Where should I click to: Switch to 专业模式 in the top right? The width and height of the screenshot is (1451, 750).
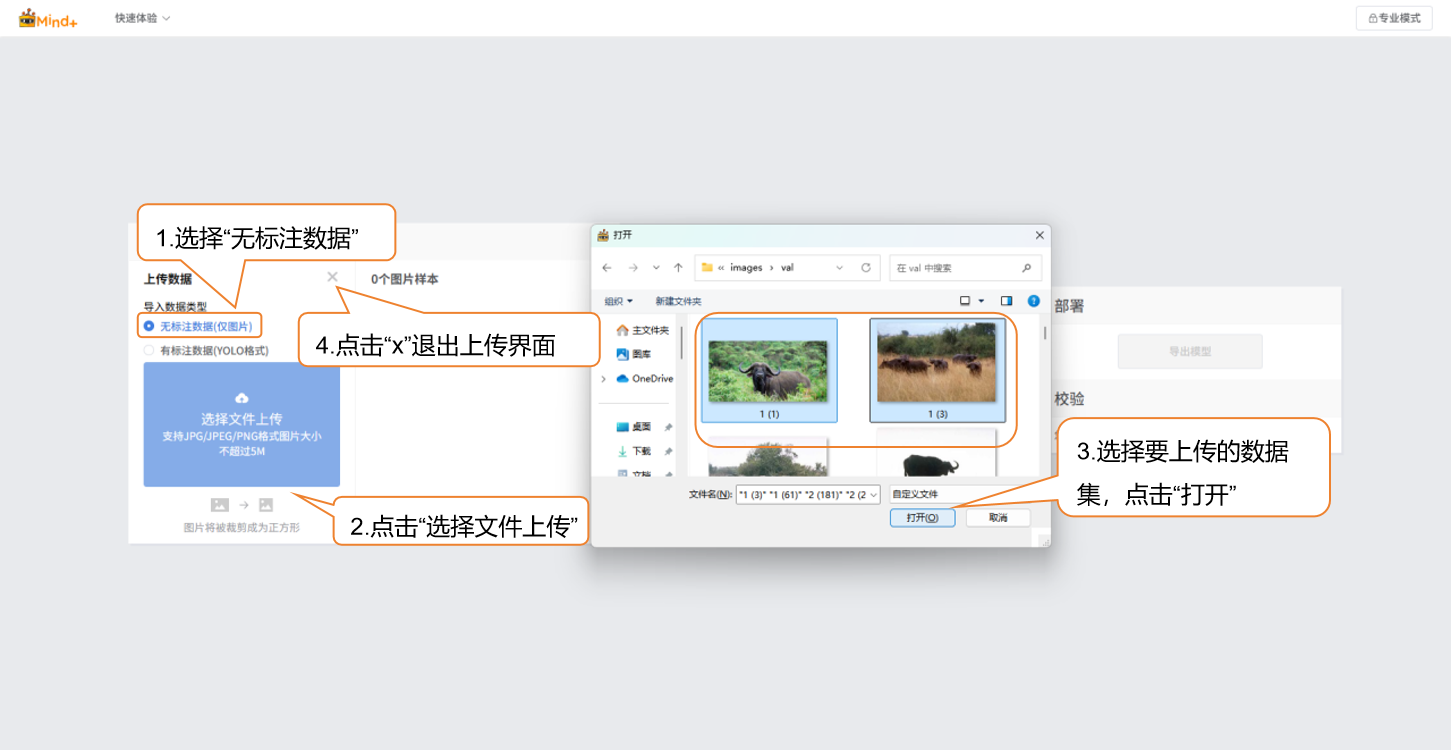(x=1393, y=18)
